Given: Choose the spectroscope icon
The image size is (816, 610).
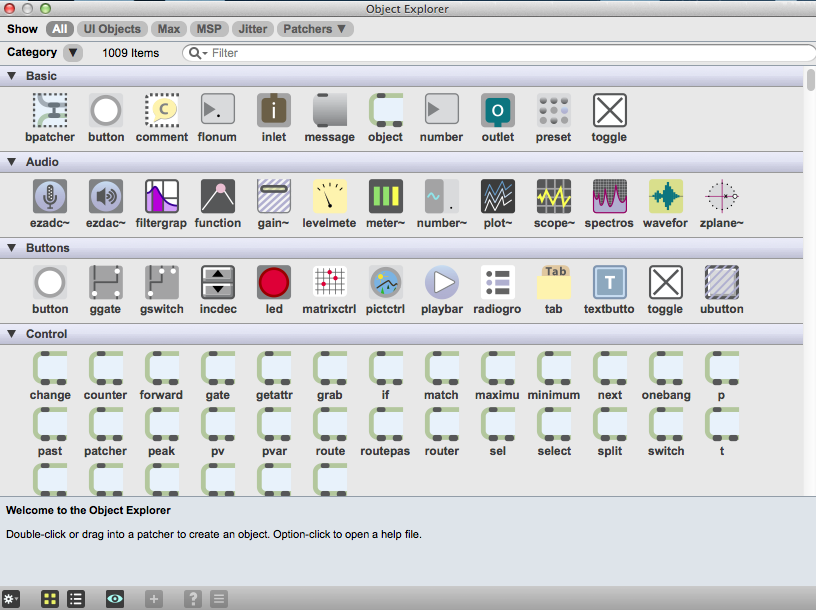Looking at the screenshot, I should (609, 196).
